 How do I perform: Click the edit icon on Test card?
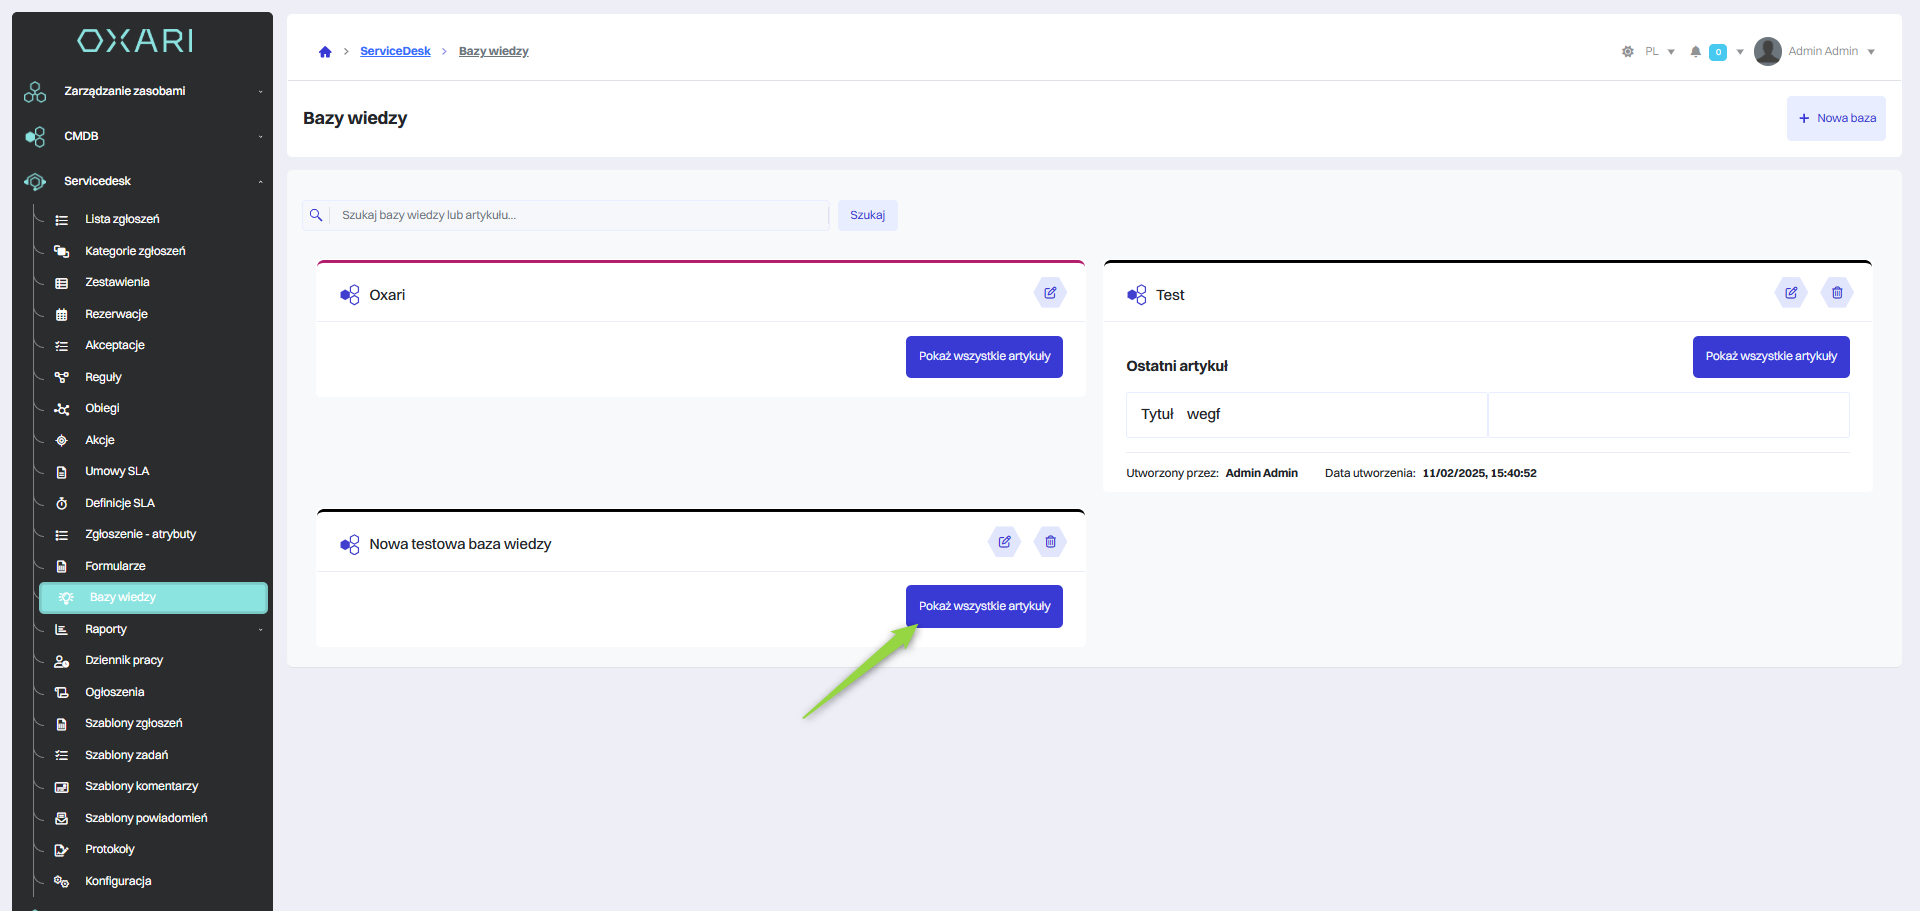pyautogui.click(x=1791, y=293)
